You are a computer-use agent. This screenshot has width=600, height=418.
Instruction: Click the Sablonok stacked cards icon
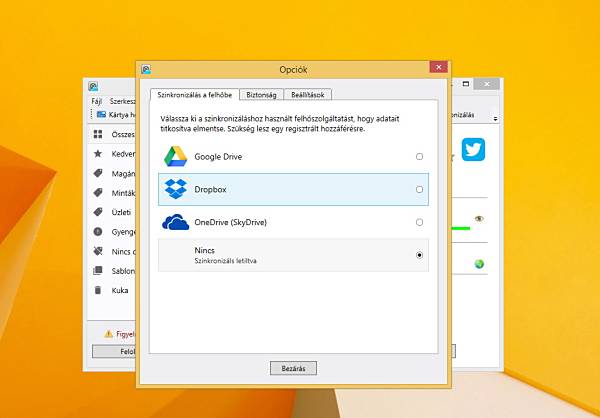(x=98, y=271)
